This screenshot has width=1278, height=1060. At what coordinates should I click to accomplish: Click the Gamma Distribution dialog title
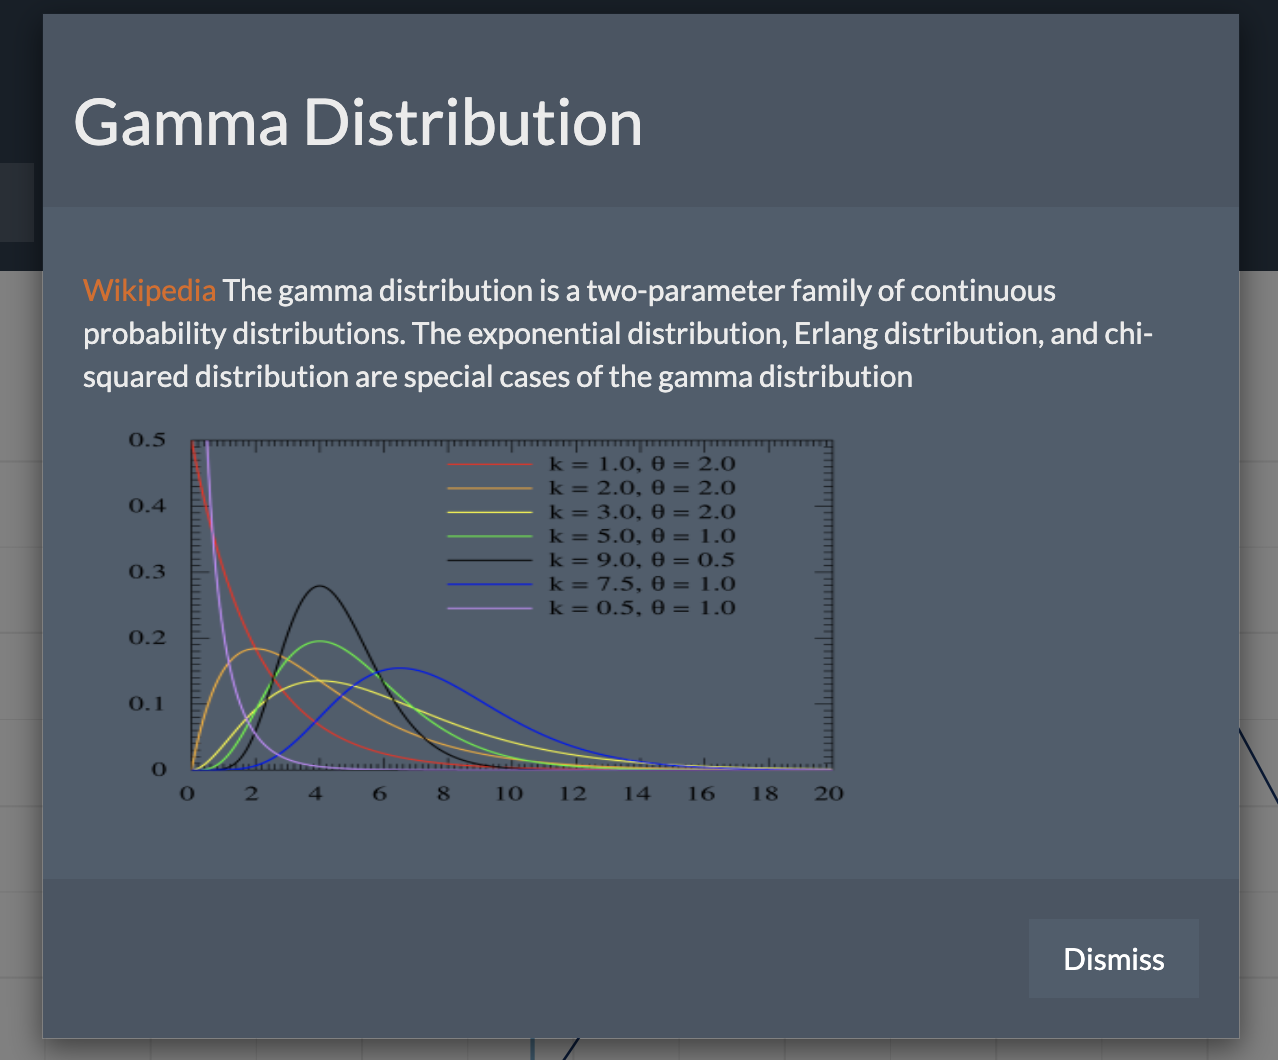point(358,123)
